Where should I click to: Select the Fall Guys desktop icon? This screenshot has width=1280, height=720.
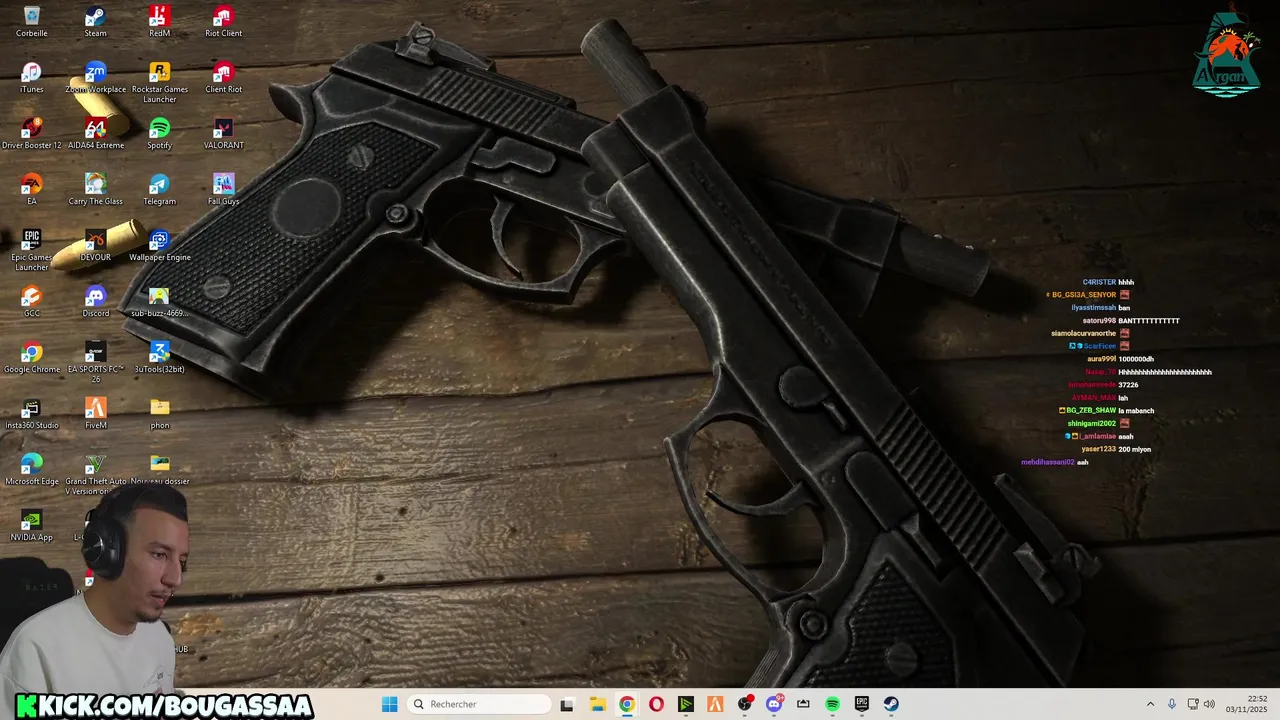coord(223,190)
